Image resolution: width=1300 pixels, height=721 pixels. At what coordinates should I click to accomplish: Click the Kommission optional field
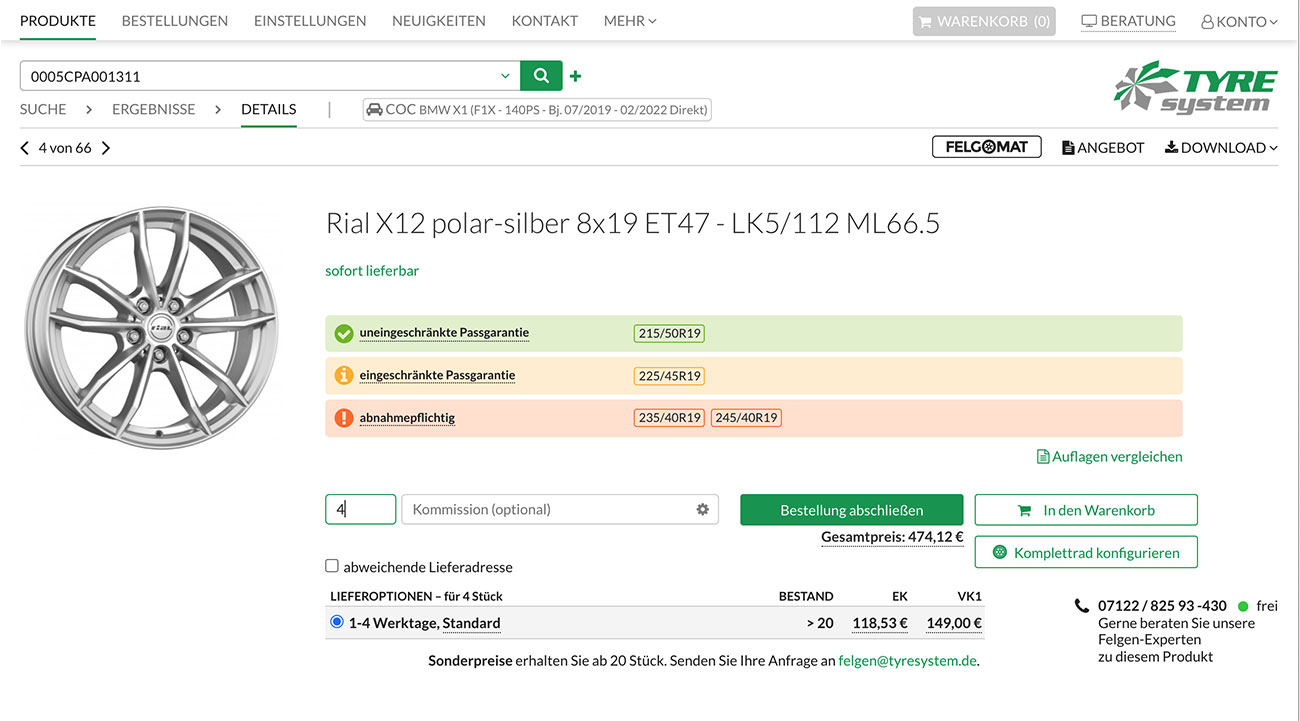coord(560,509)
